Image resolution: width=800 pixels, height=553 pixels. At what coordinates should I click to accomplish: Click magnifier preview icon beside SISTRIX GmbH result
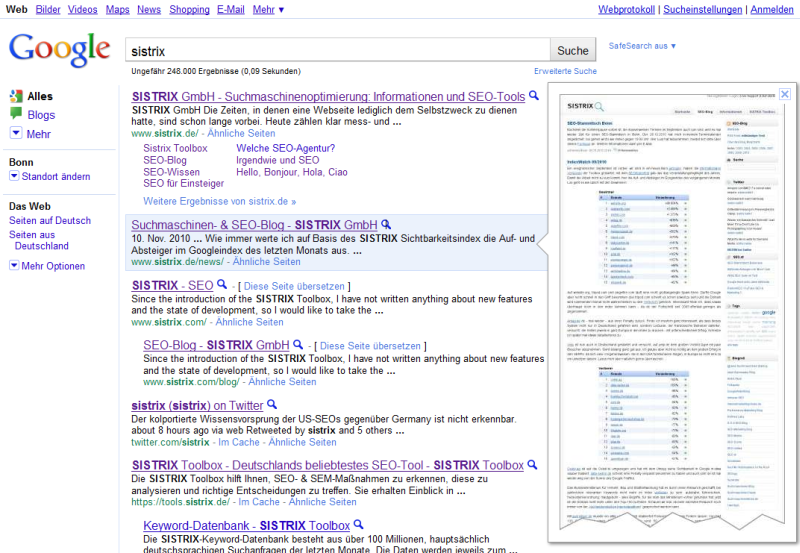(x=534, y=97)
